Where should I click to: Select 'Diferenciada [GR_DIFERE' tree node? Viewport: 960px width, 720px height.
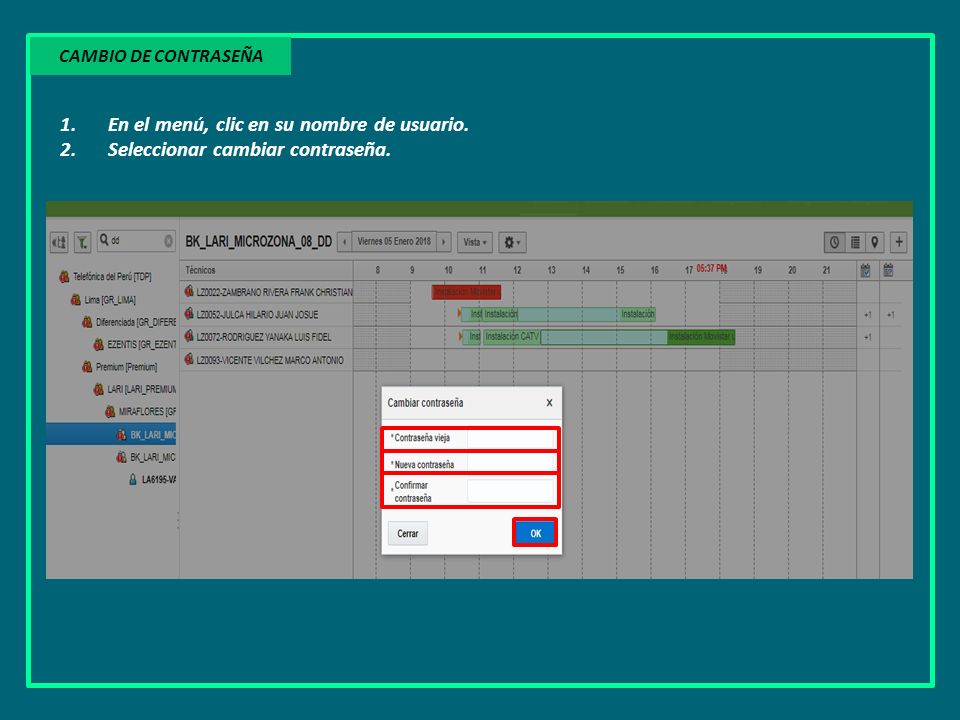click(136, 322)
